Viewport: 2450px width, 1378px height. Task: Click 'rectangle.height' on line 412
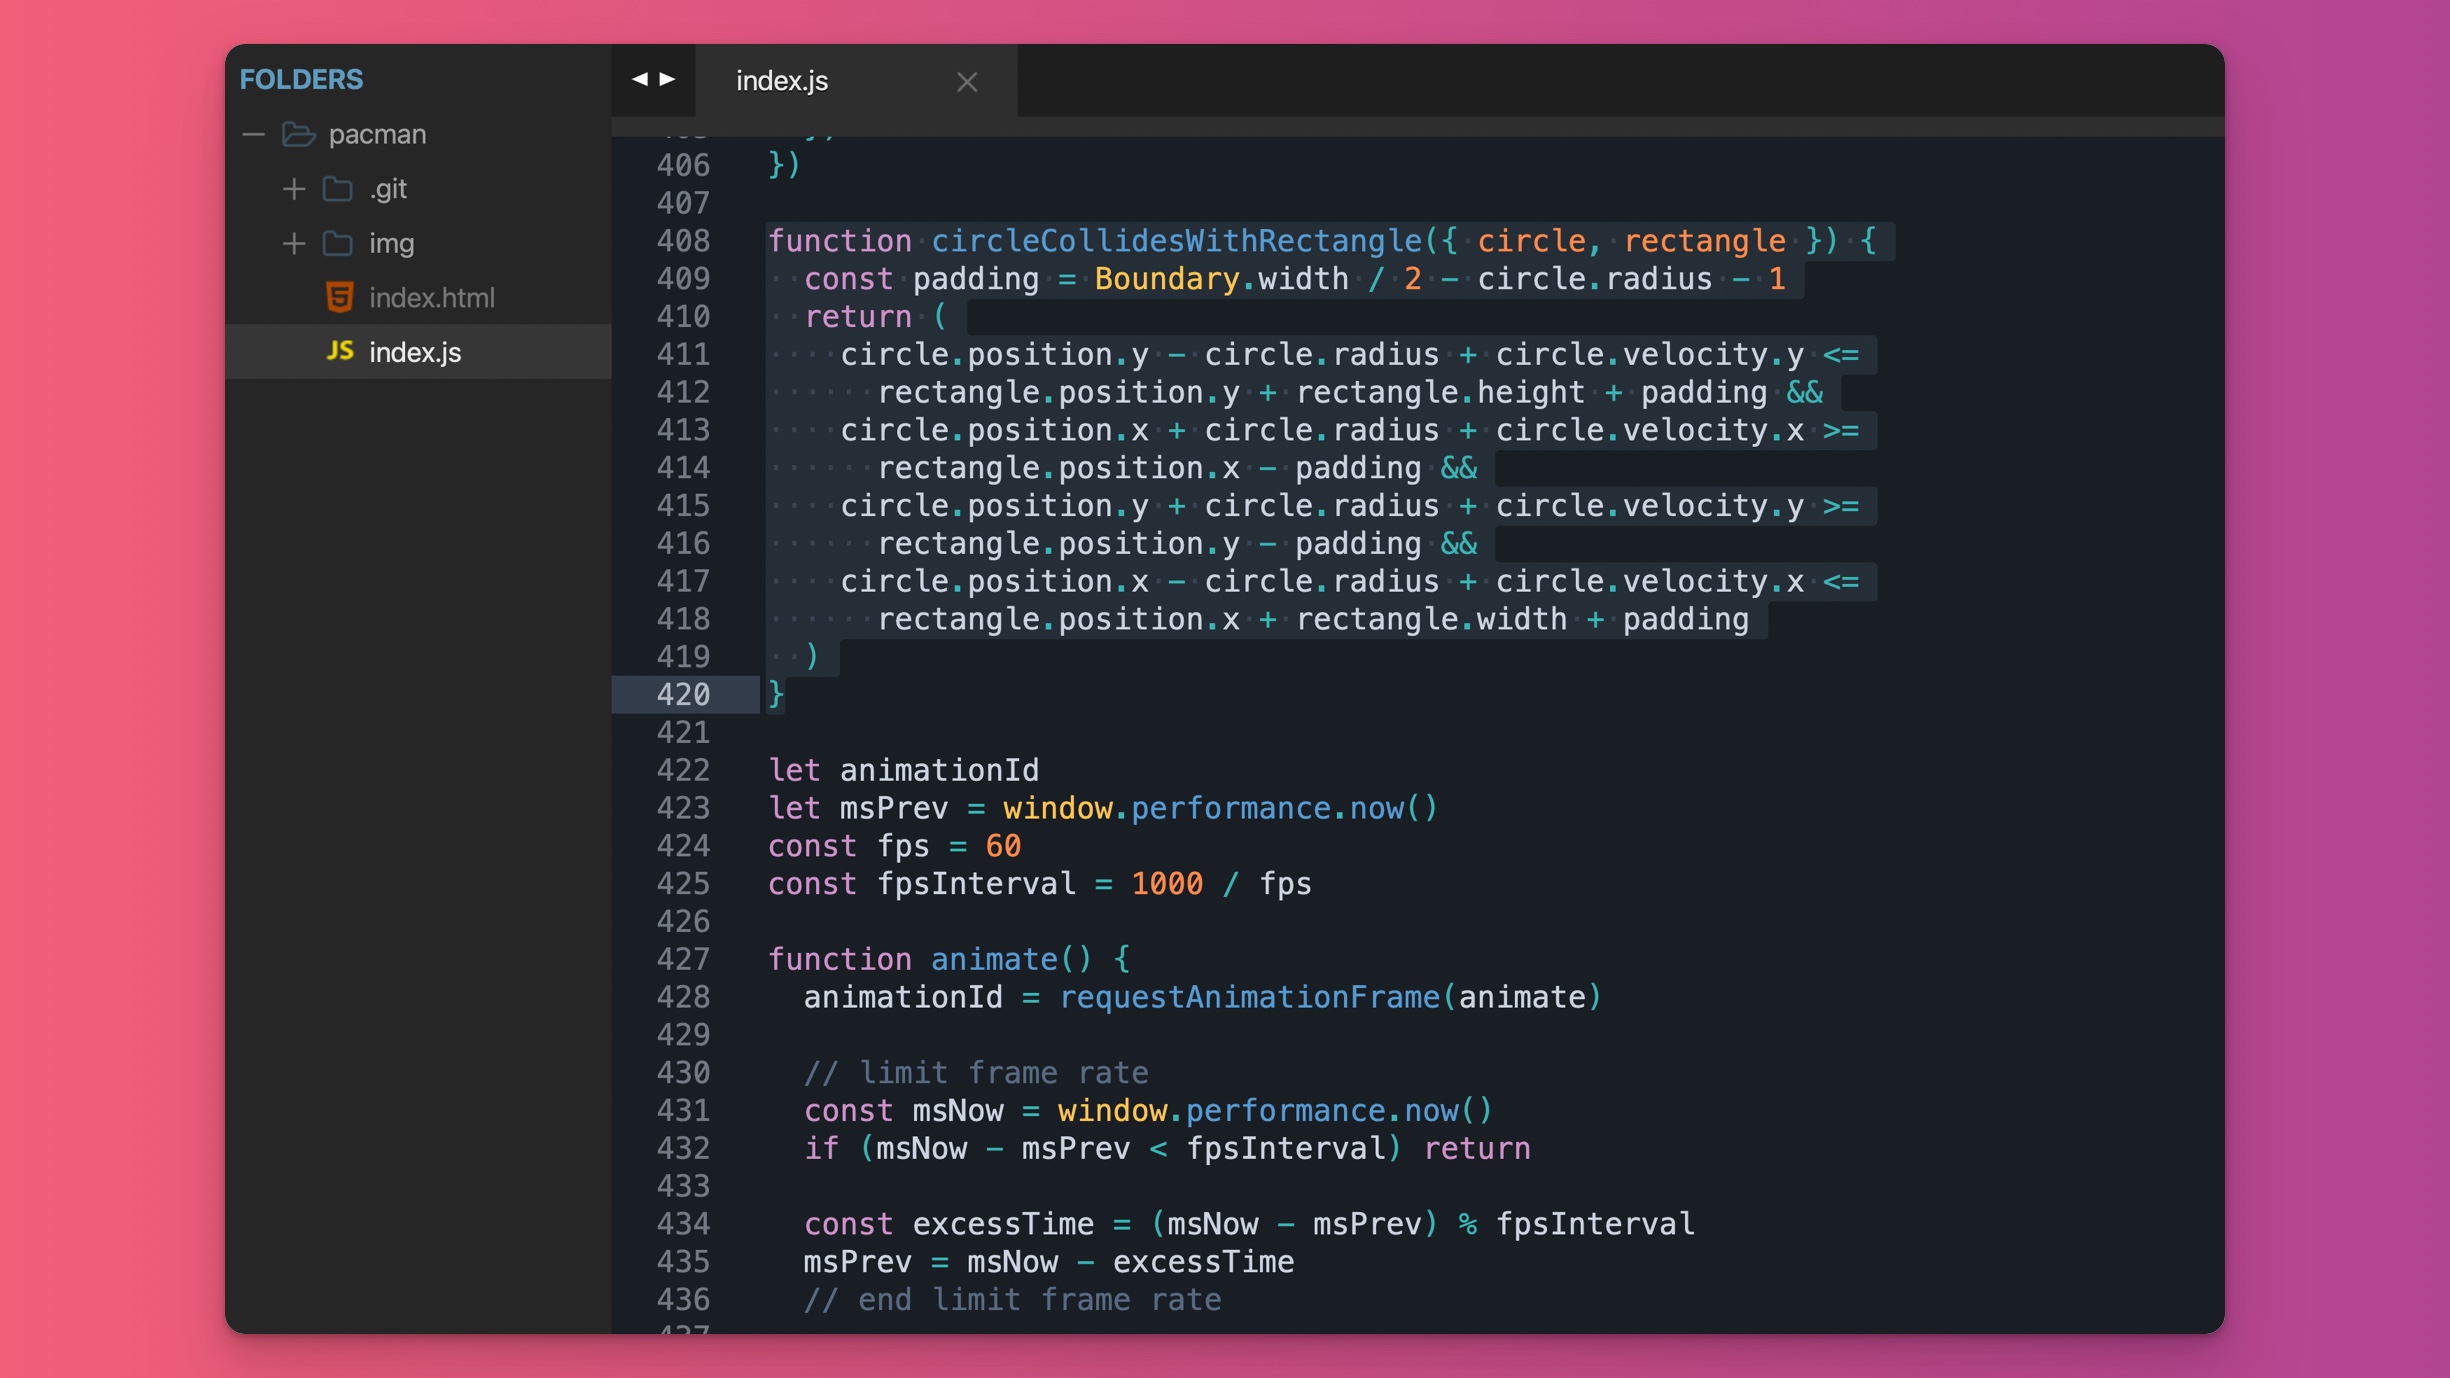(x=1440, y=393)
